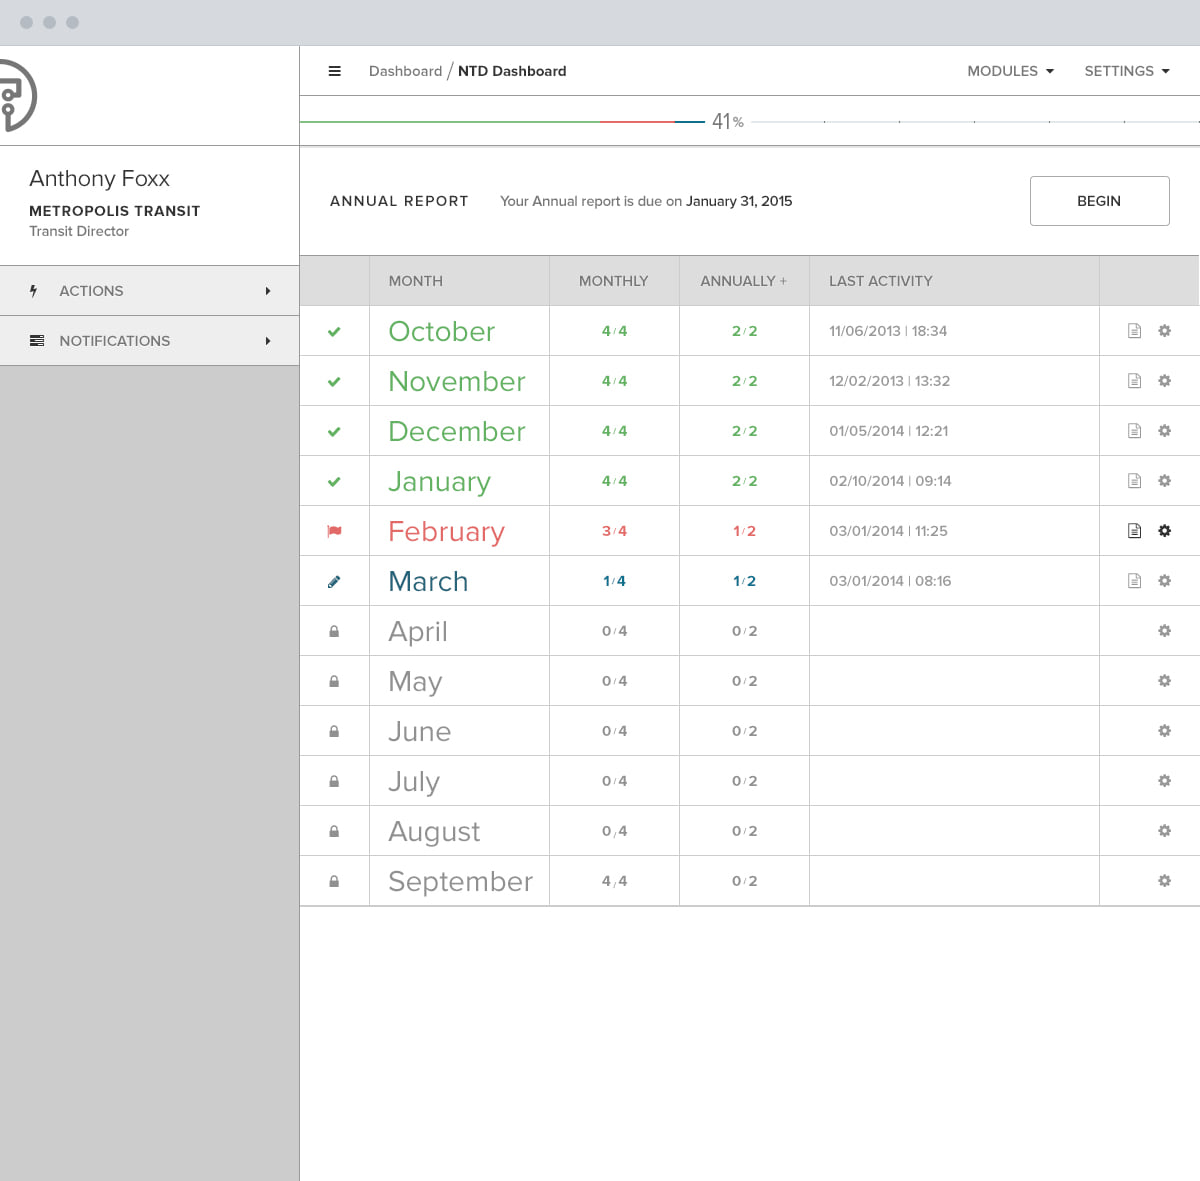Open October's document report icon

[1134, 331]
